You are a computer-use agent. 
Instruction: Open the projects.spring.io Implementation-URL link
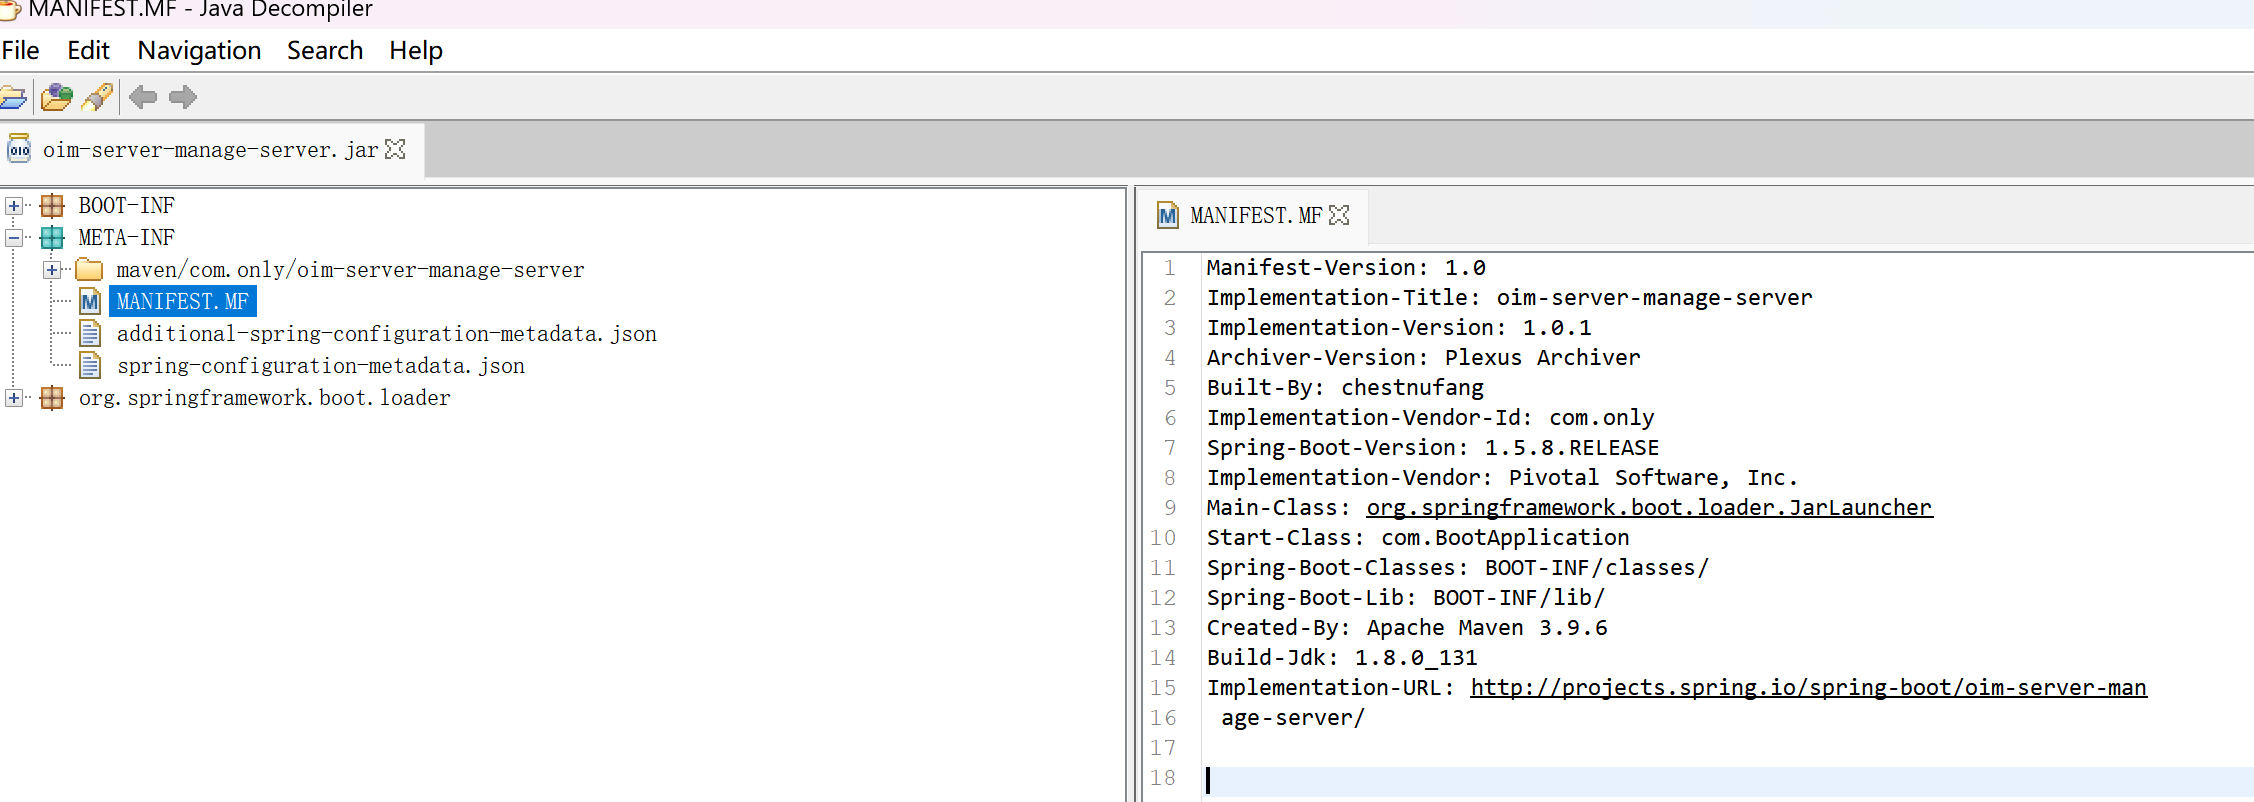1807,688
